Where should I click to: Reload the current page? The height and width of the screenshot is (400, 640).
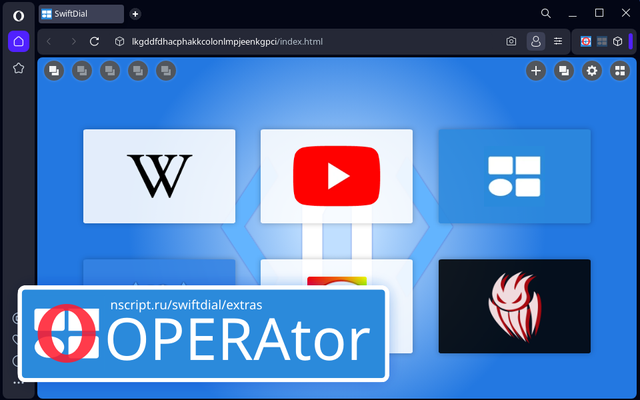click(x=94, y=41)
